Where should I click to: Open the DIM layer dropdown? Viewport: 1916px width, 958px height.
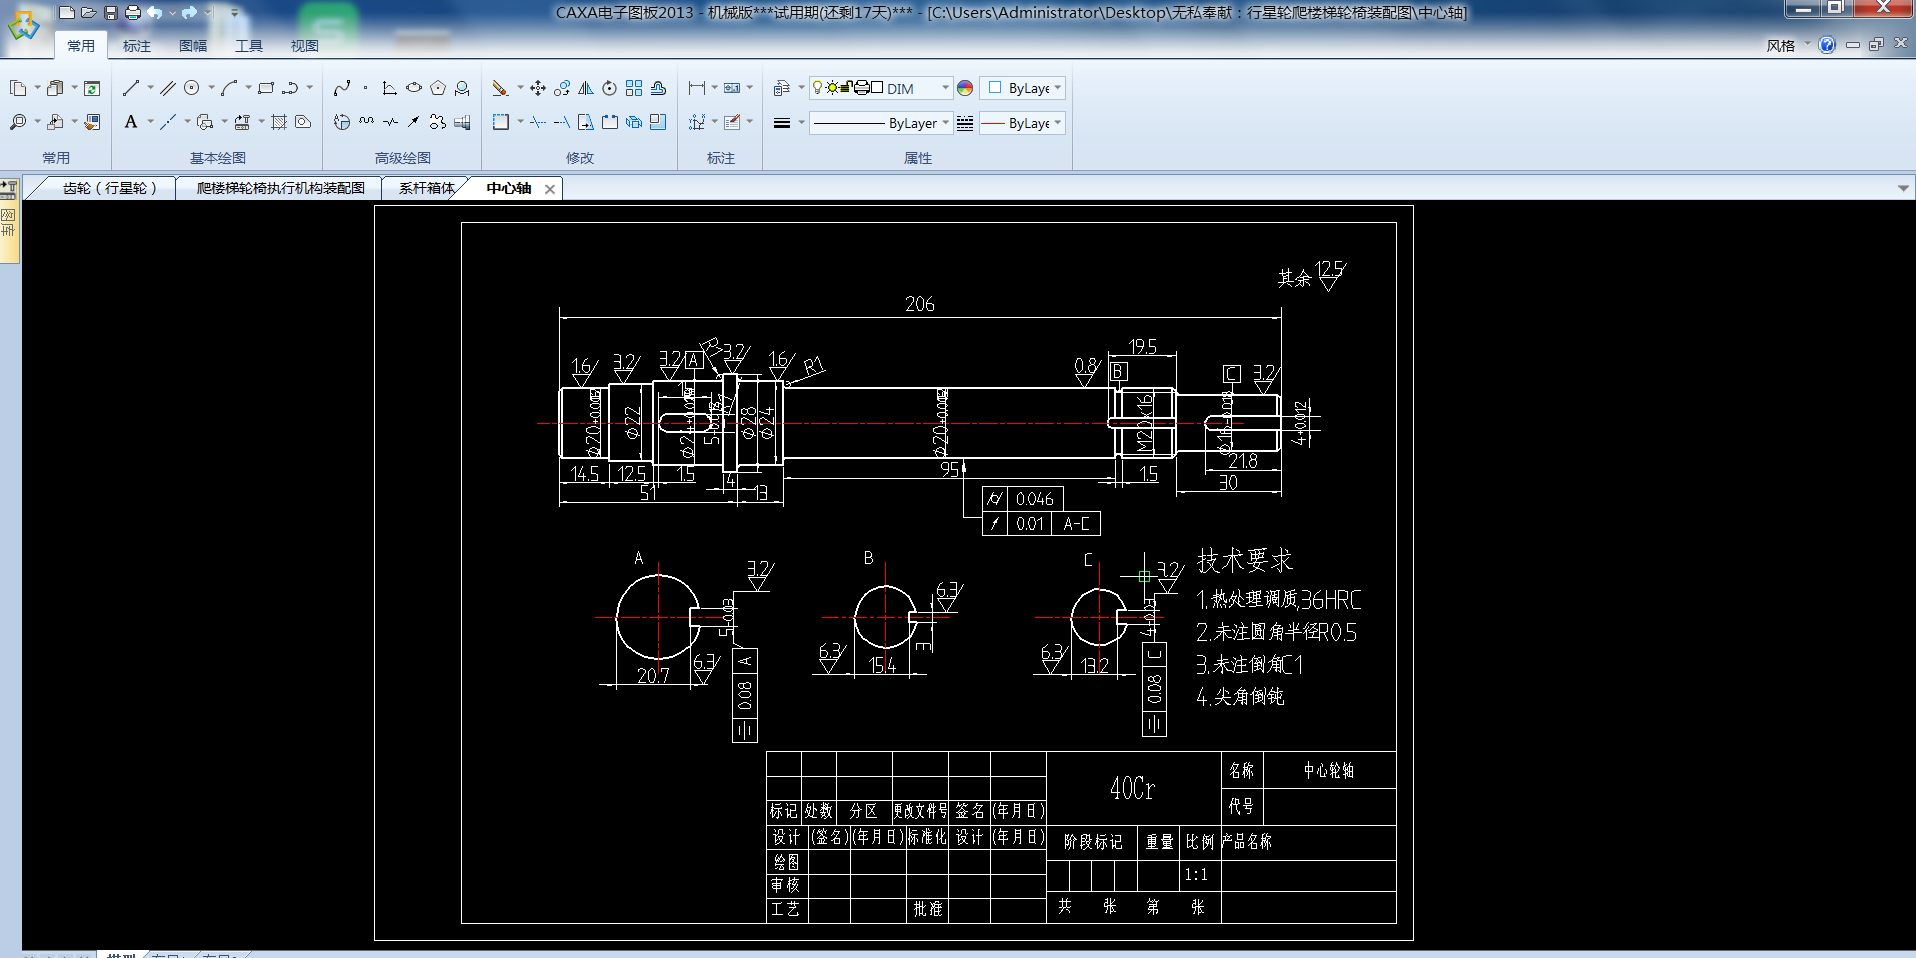[945, 88]
